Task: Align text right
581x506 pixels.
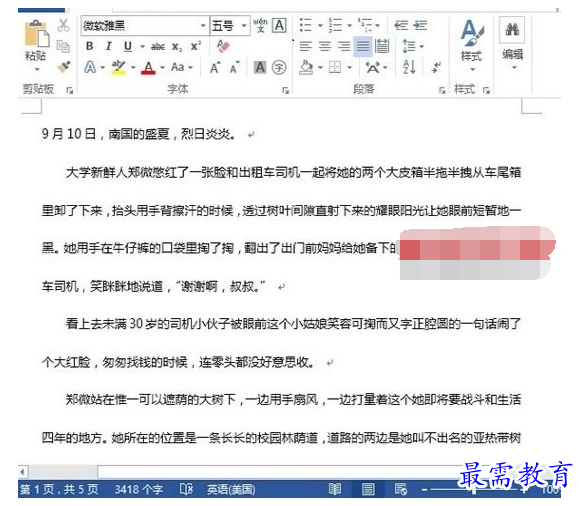Action: point(344,46)
